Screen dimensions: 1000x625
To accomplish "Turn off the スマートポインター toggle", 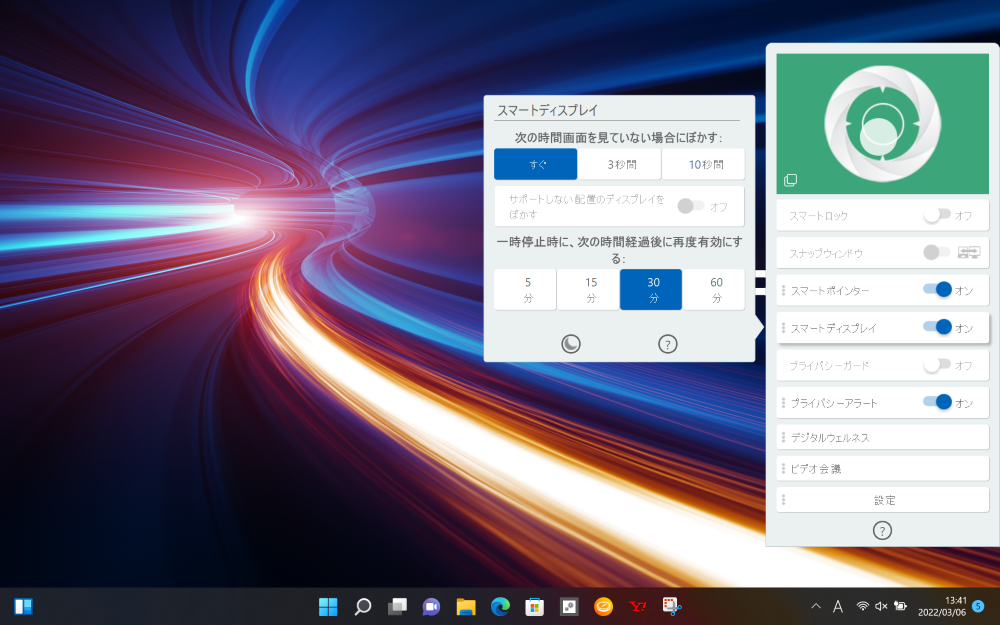I will tap(937, 290).
